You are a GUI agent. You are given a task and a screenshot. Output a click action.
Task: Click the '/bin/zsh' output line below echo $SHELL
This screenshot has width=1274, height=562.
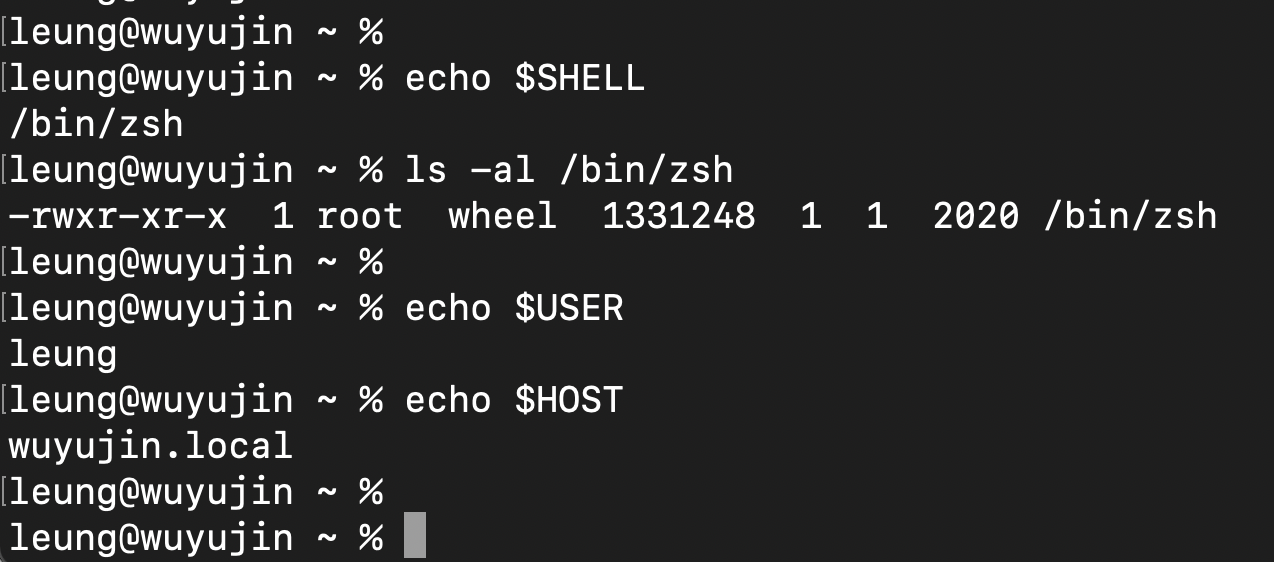[x=96, y=124]
